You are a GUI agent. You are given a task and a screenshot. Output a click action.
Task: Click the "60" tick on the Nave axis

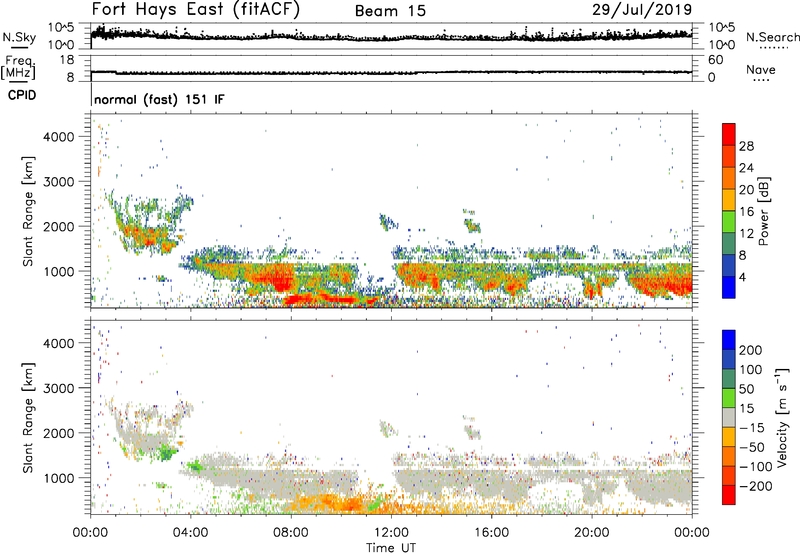(x=715, y=60)
